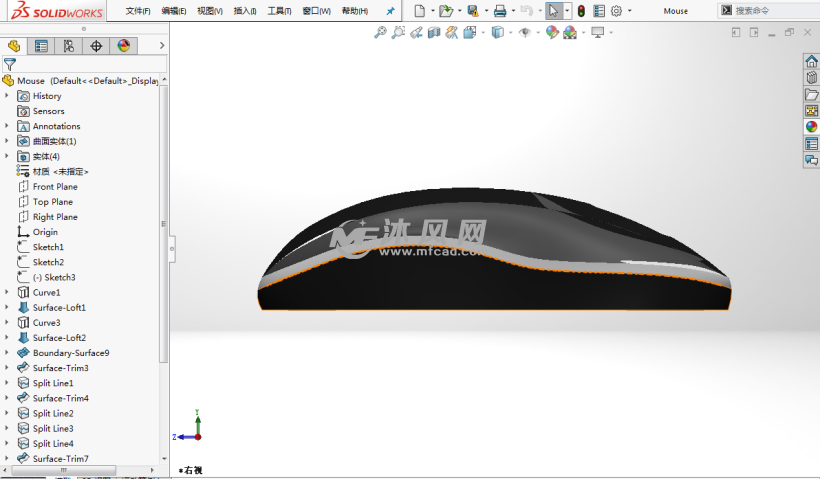Click the feature tree horizontal scrollbar
This screenshot has width=820, height=479.
click(63, 470)
